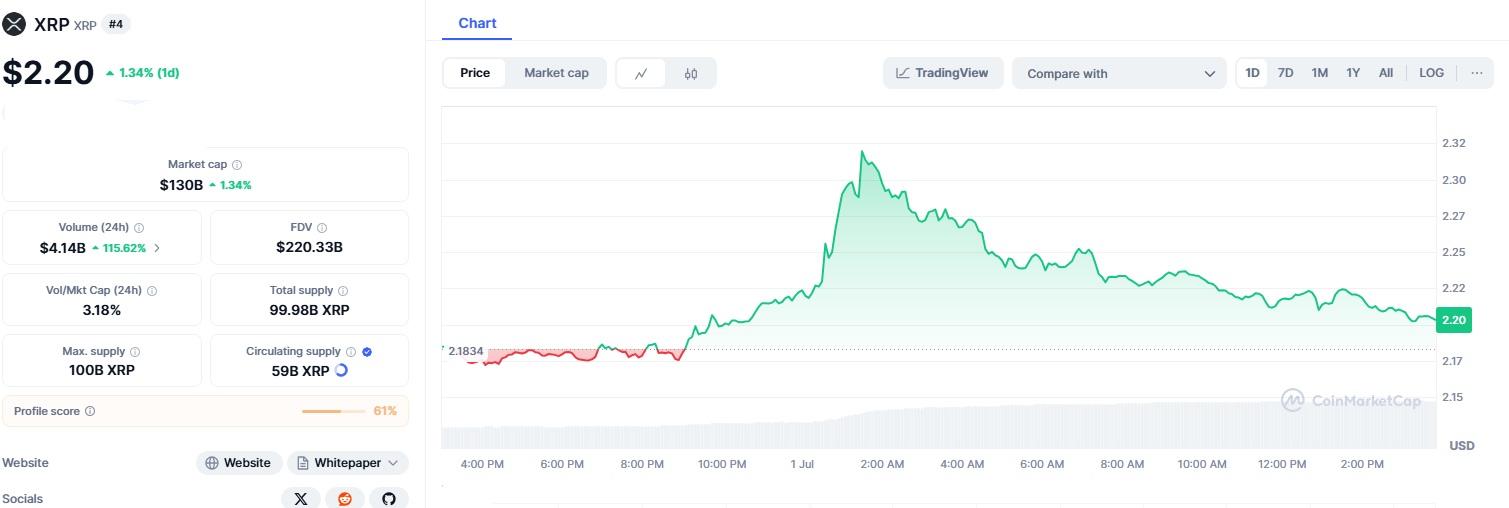1509x508 pixels.
Task: Click the Profile score info icon
Action: pyautogui.click(x=90, y=411)
